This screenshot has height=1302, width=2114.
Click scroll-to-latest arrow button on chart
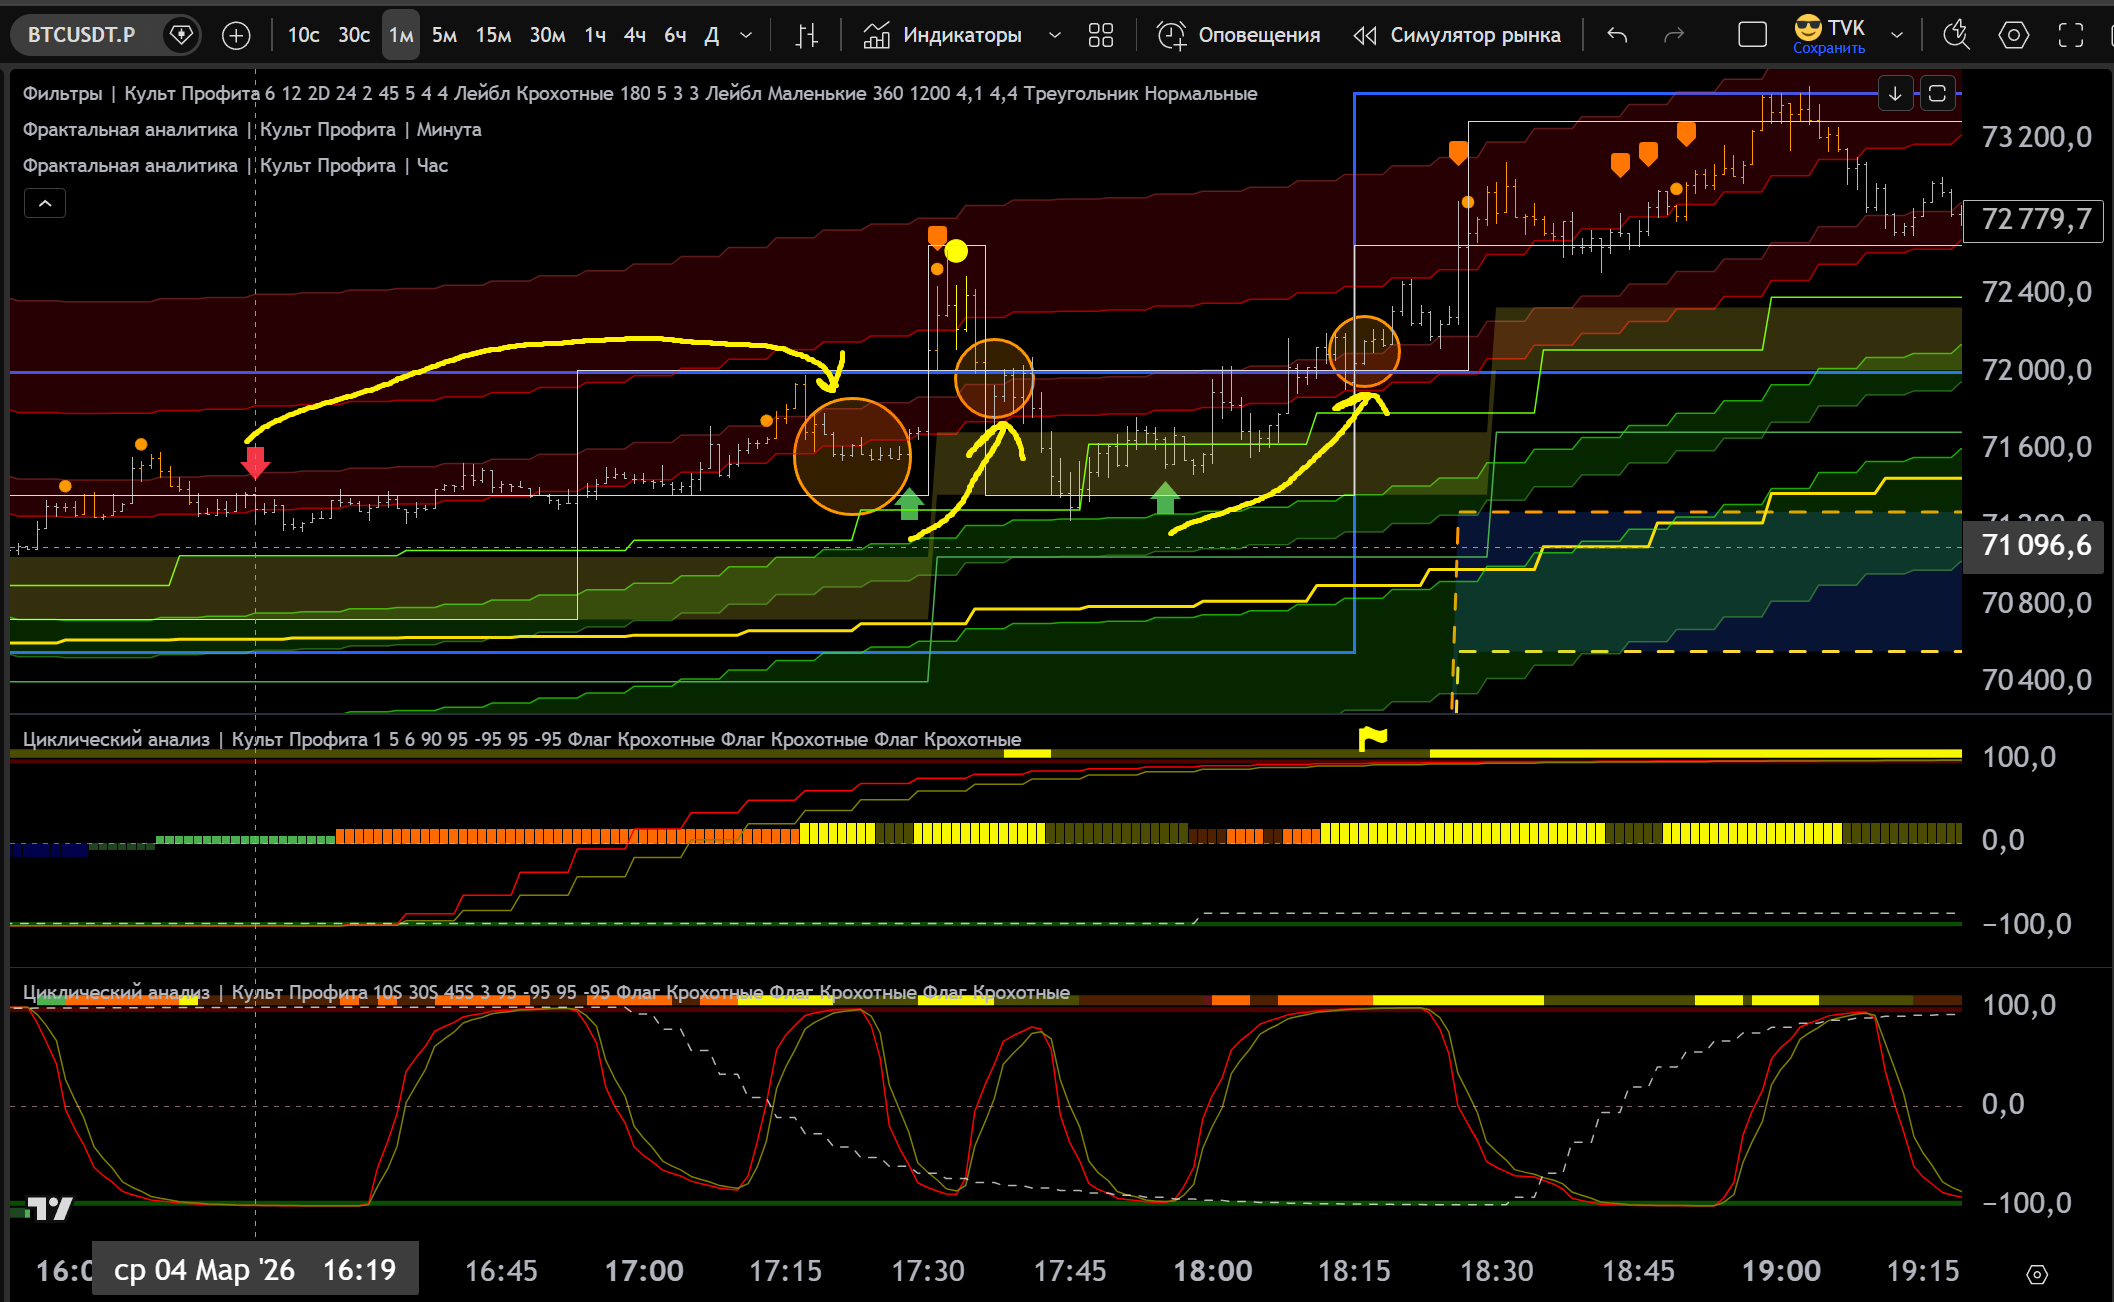click(1895, 94)
